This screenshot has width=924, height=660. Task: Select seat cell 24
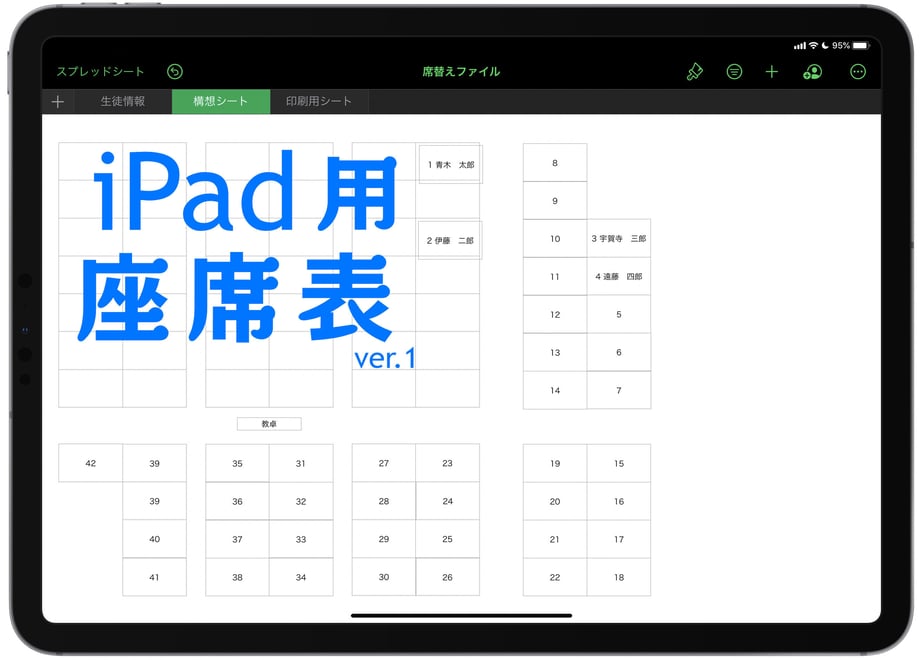tap(447, 501)
